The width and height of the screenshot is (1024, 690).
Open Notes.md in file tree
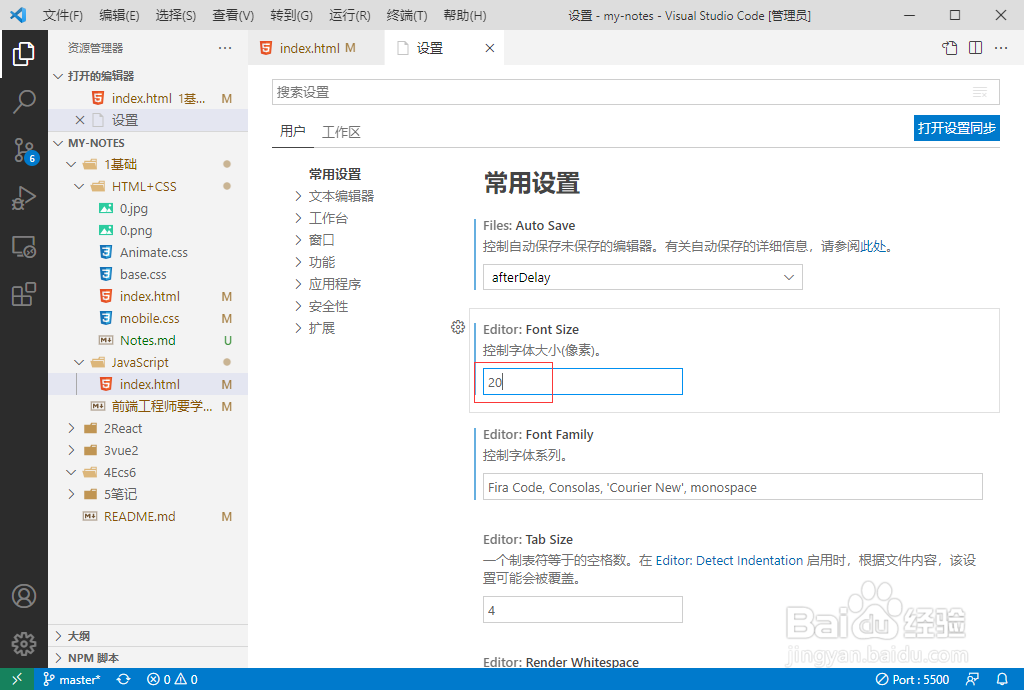148,340
